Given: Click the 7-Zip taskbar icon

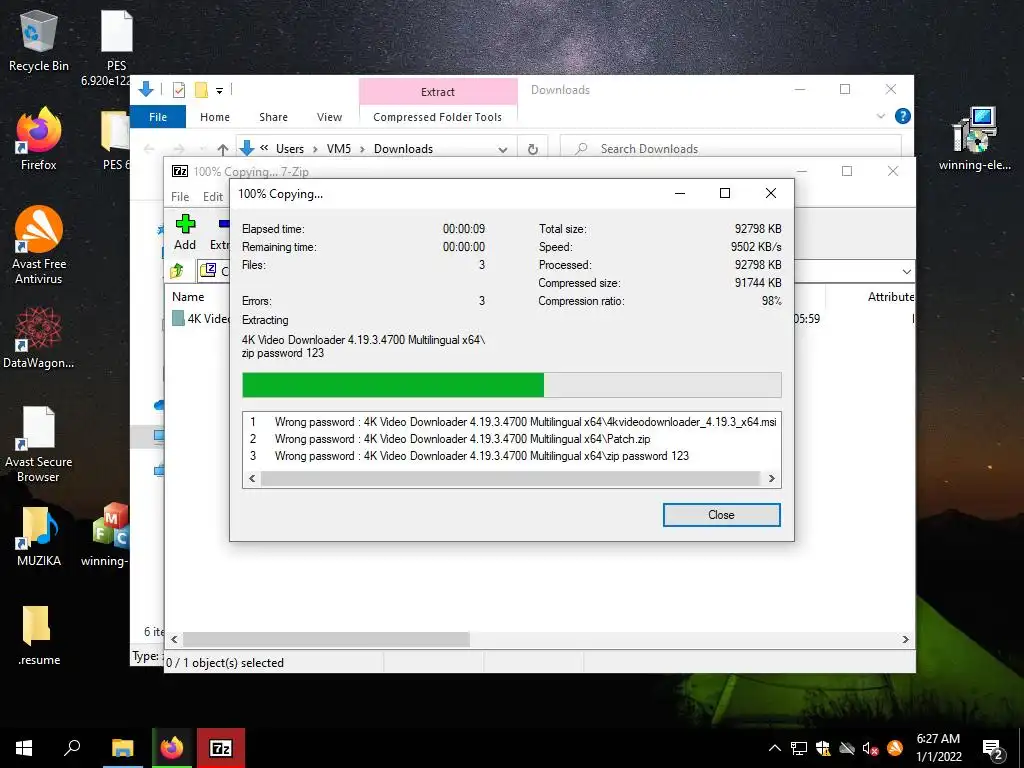Looking at the screenshot, I should (x=221, y=748).
